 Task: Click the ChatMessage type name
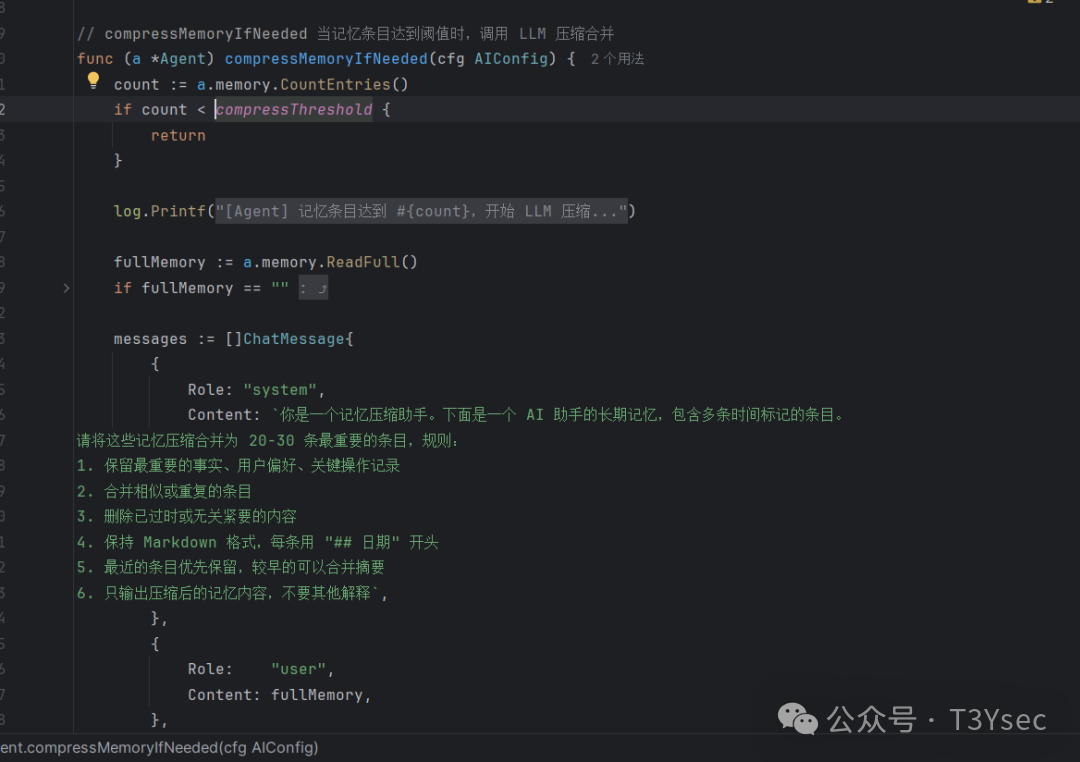coord(294,339)
